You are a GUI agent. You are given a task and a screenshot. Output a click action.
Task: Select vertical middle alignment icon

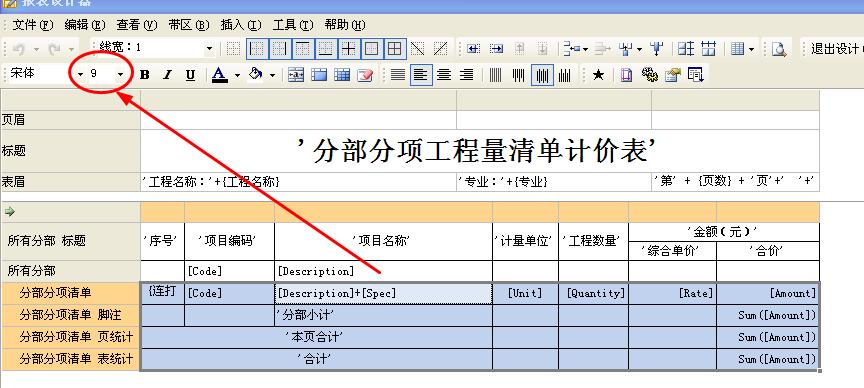[x=542, y=75]
